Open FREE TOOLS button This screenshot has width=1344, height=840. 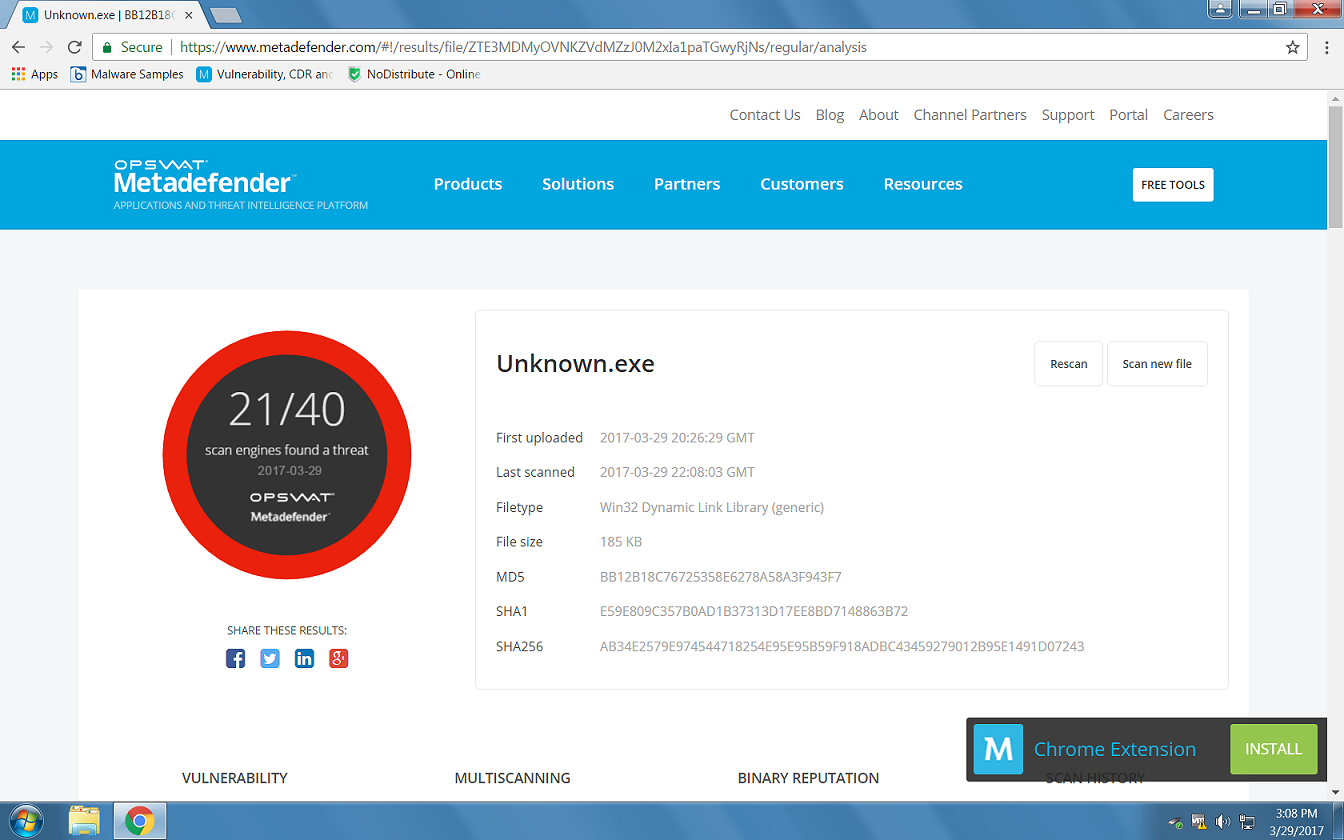click(x=1173, y=185)
